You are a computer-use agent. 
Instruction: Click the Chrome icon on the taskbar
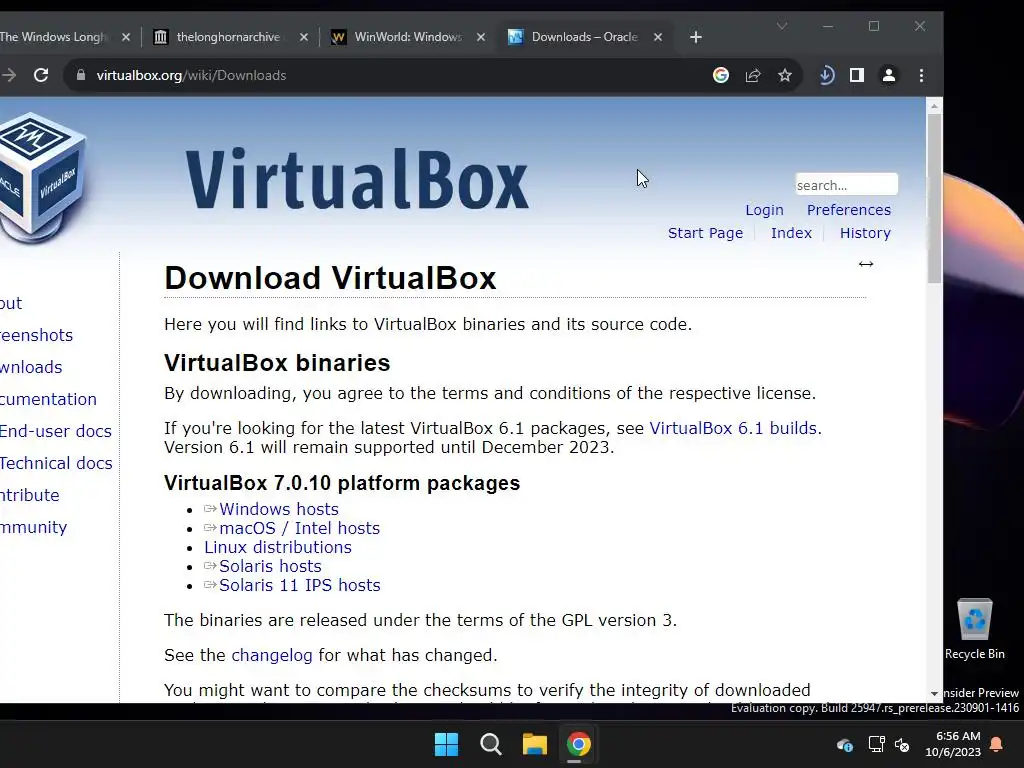579,744
